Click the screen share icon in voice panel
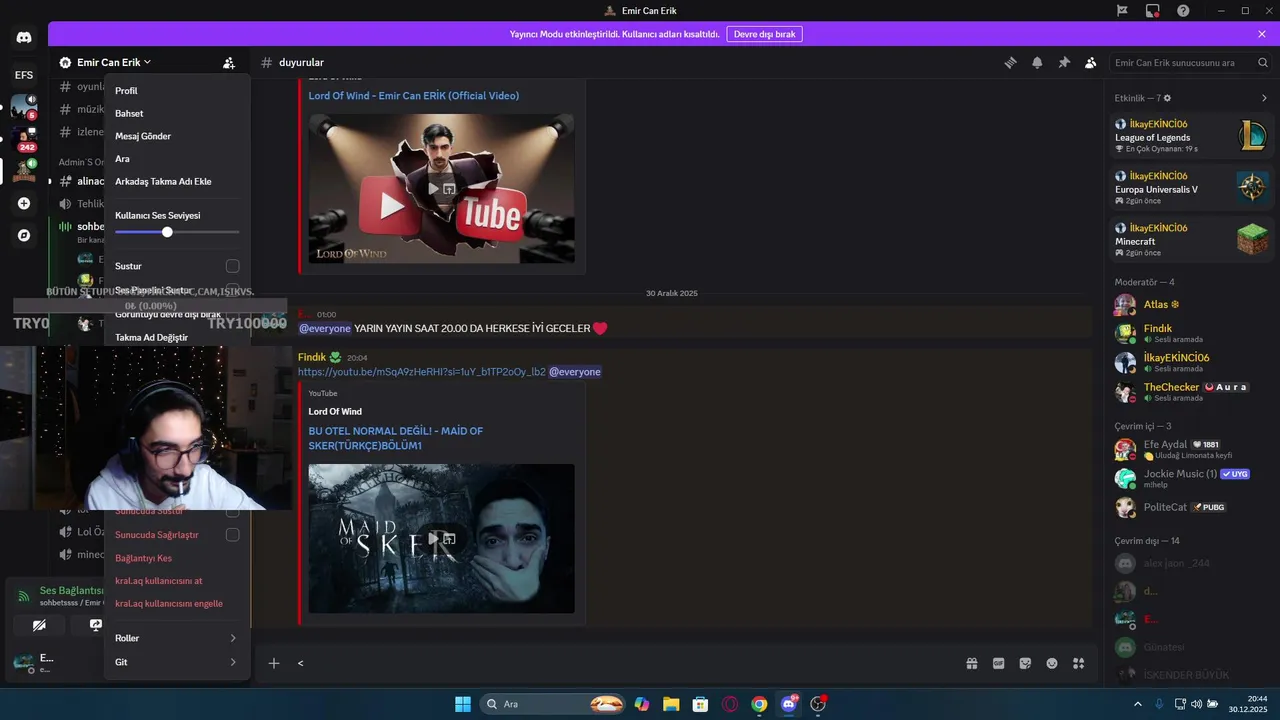This screenshot has width=1280, height=720. point(95,625)
